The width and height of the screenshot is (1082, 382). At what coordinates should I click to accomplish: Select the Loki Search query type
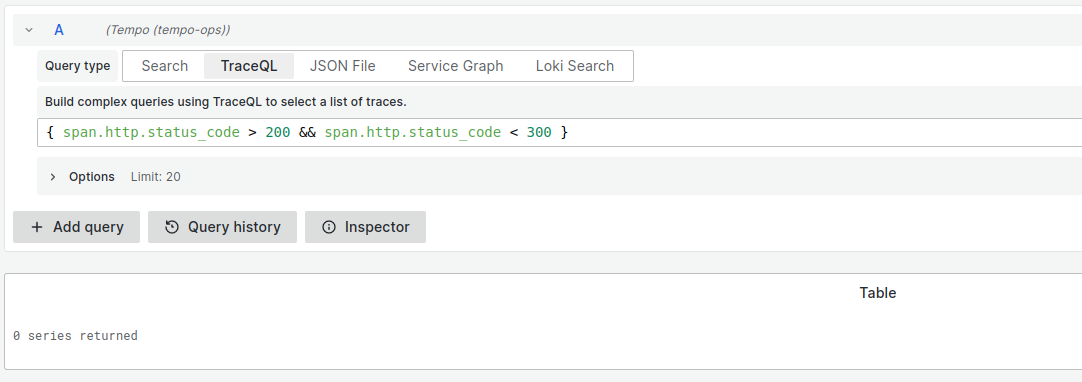click(575, 66)
